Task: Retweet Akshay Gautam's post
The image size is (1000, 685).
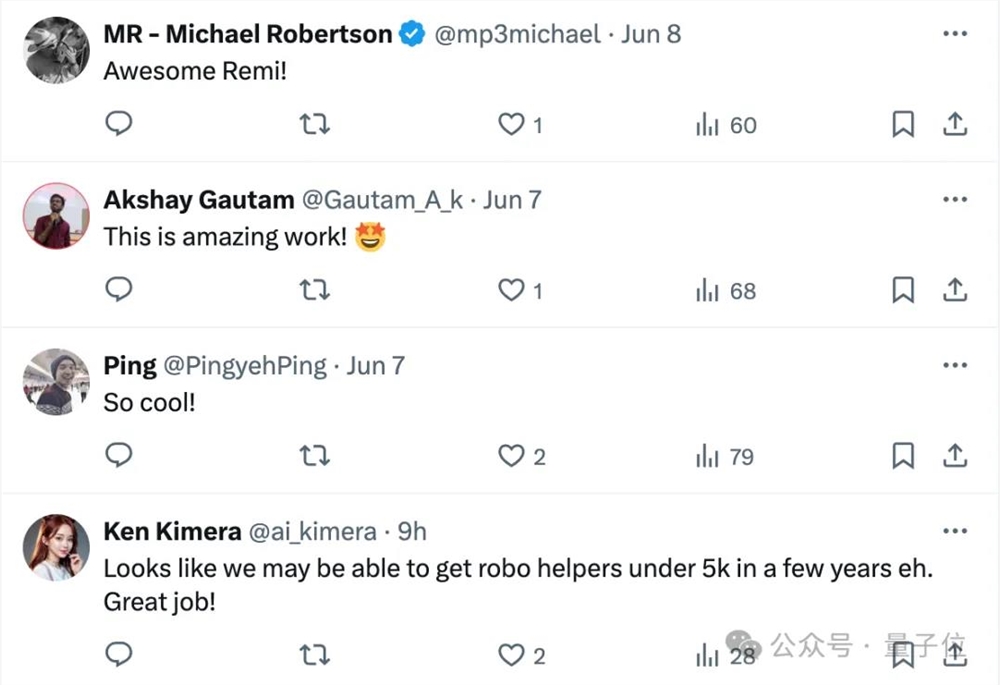Action: coord(315,290)
